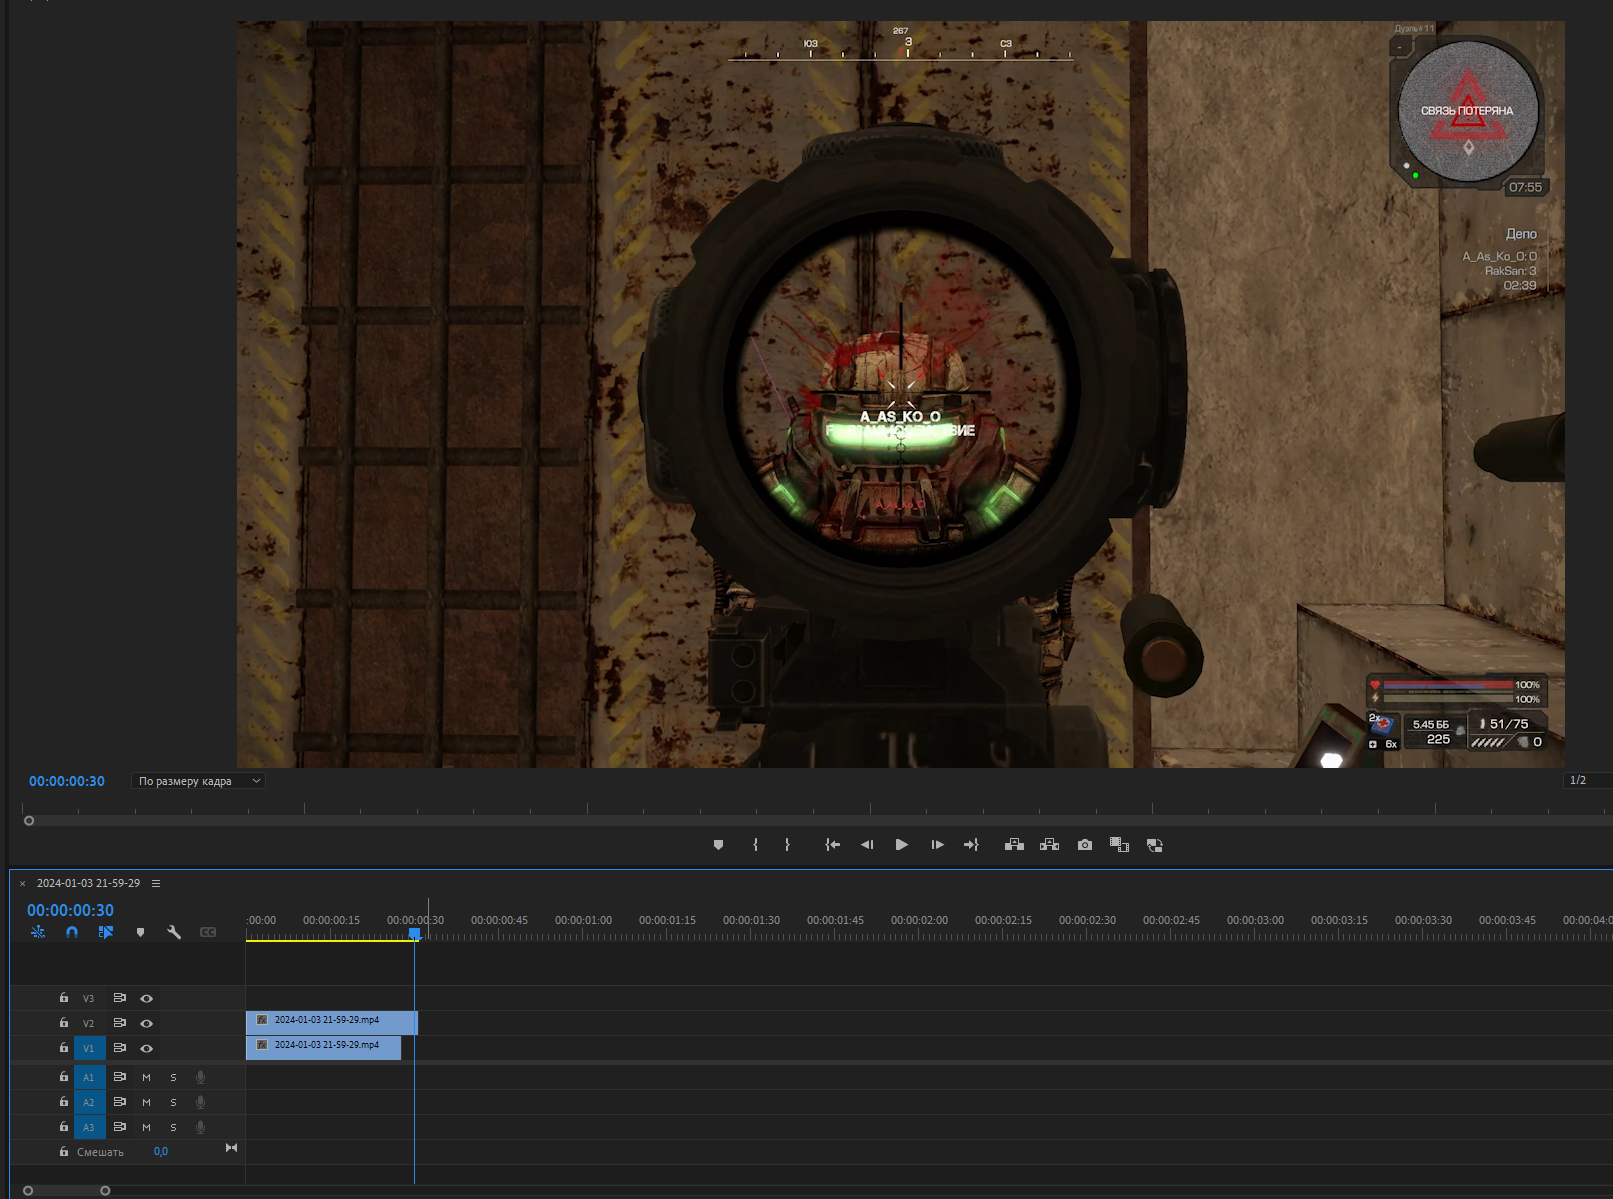Open timeline display settings wrench
Viewport: 1613px width, 1199px height.
click(x=174, y=932)
